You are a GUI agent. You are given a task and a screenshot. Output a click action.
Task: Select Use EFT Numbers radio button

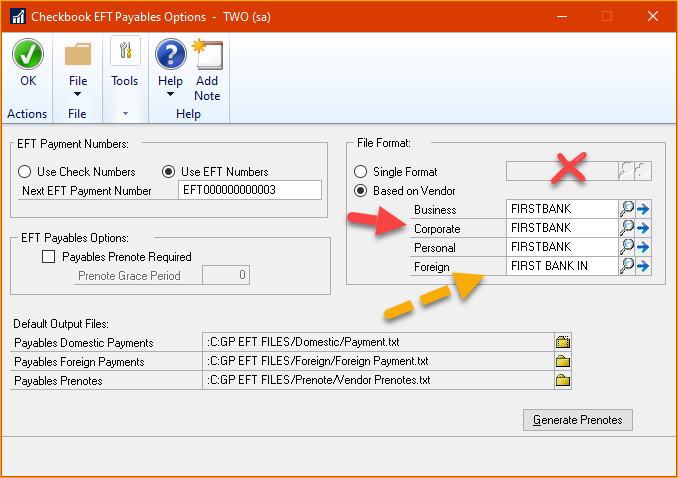168,172
